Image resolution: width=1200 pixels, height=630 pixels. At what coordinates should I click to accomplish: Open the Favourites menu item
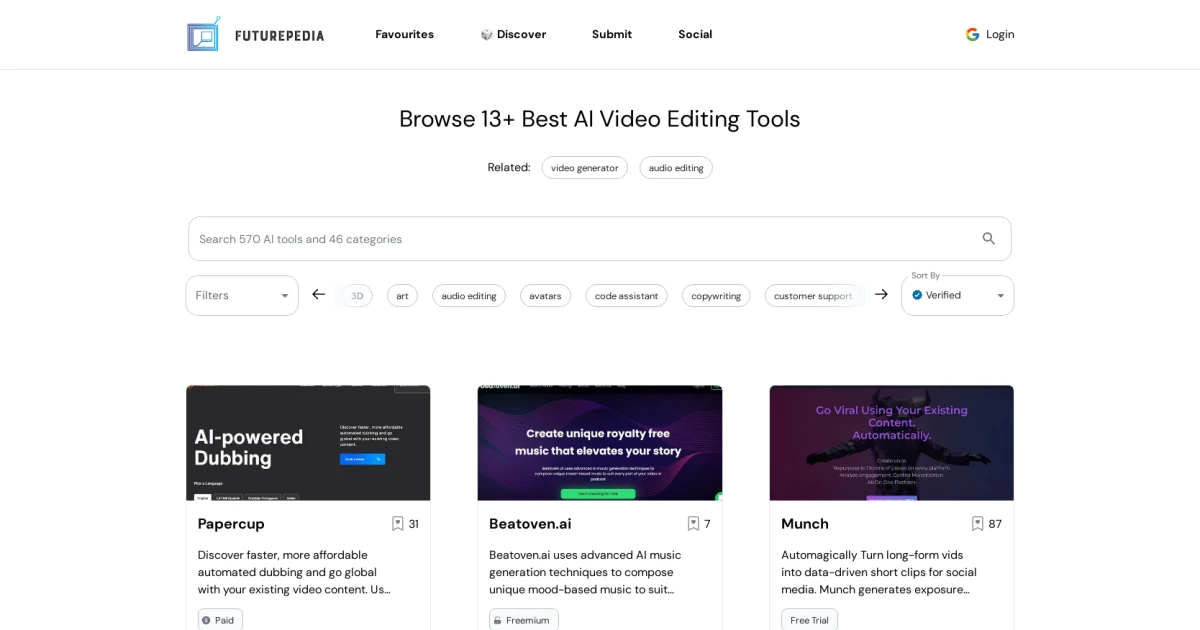(x=404, y=33)
